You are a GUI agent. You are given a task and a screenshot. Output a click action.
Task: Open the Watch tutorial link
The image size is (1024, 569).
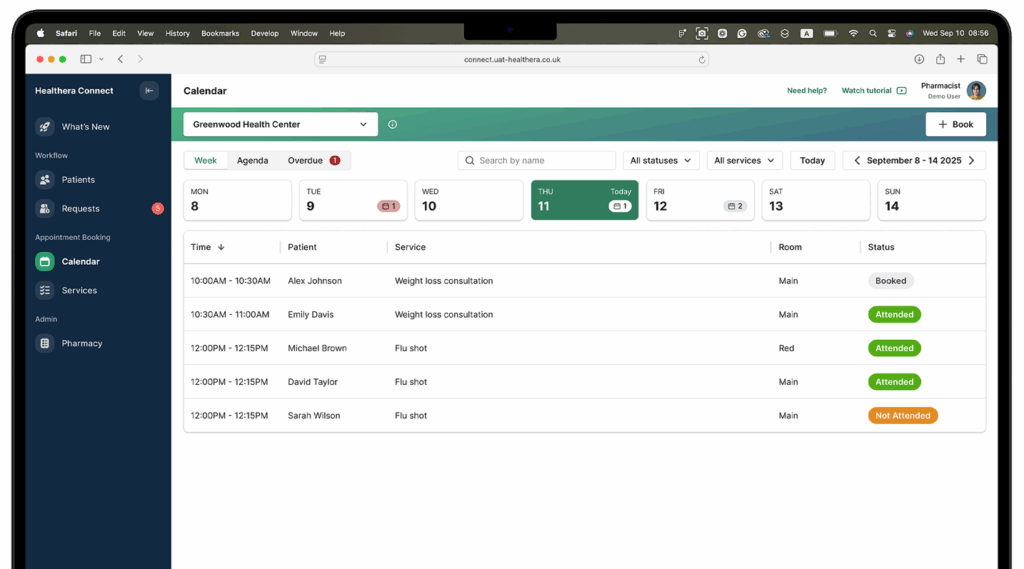click(873, 91)
